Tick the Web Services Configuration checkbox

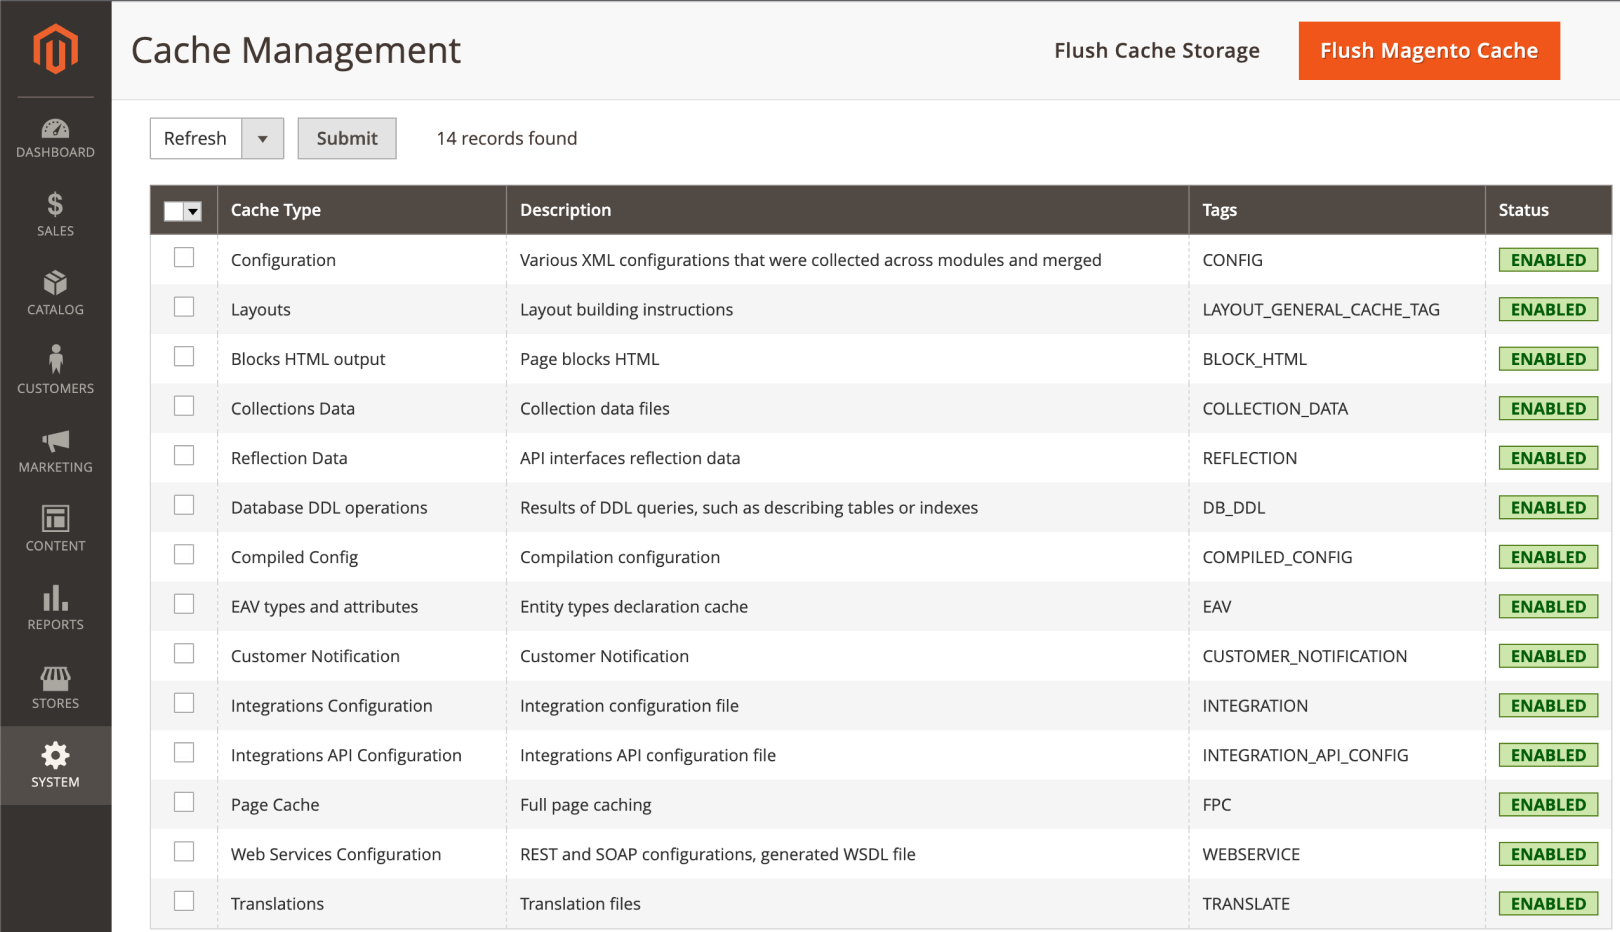[x=184, y=852]
